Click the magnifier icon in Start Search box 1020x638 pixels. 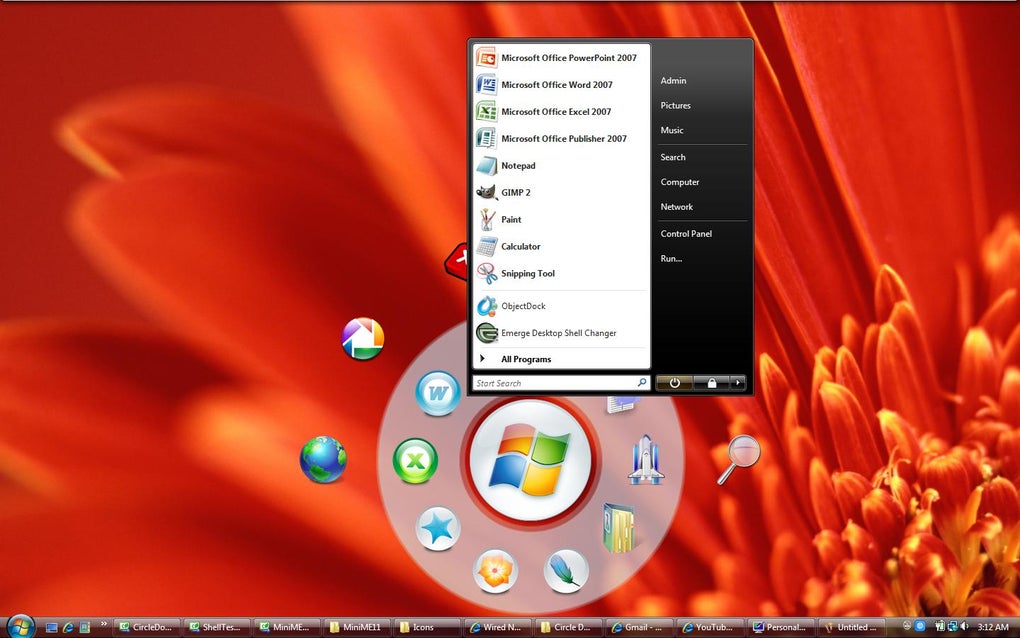[x=641, y=383]
